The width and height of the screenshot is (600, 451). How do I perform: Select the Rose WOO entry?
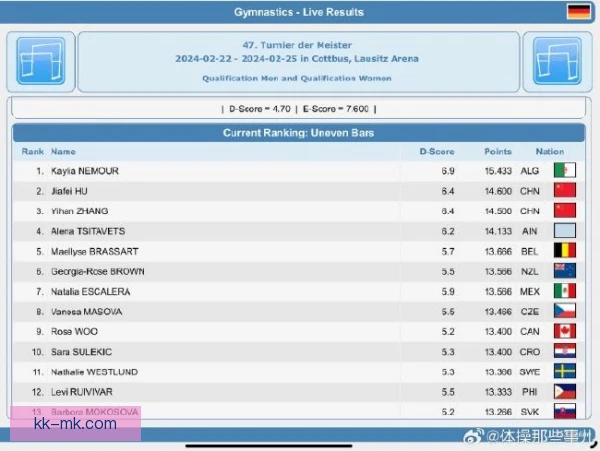click(x=74, y=332)
